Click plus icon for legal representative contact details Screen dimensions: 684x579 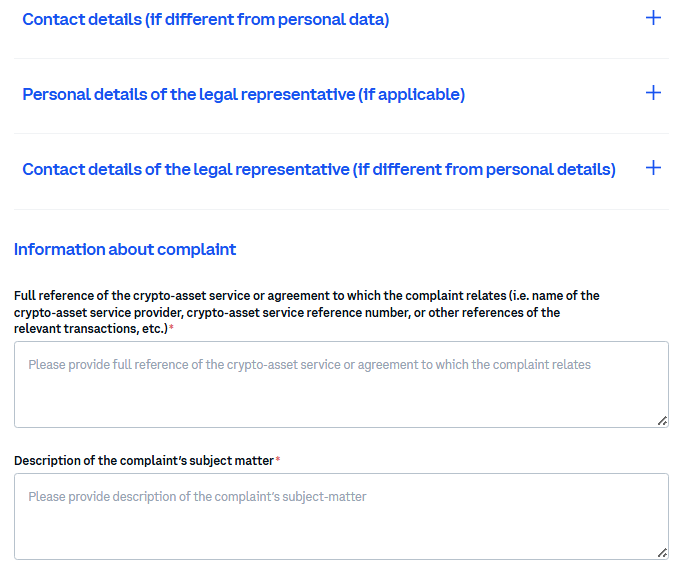653,168
